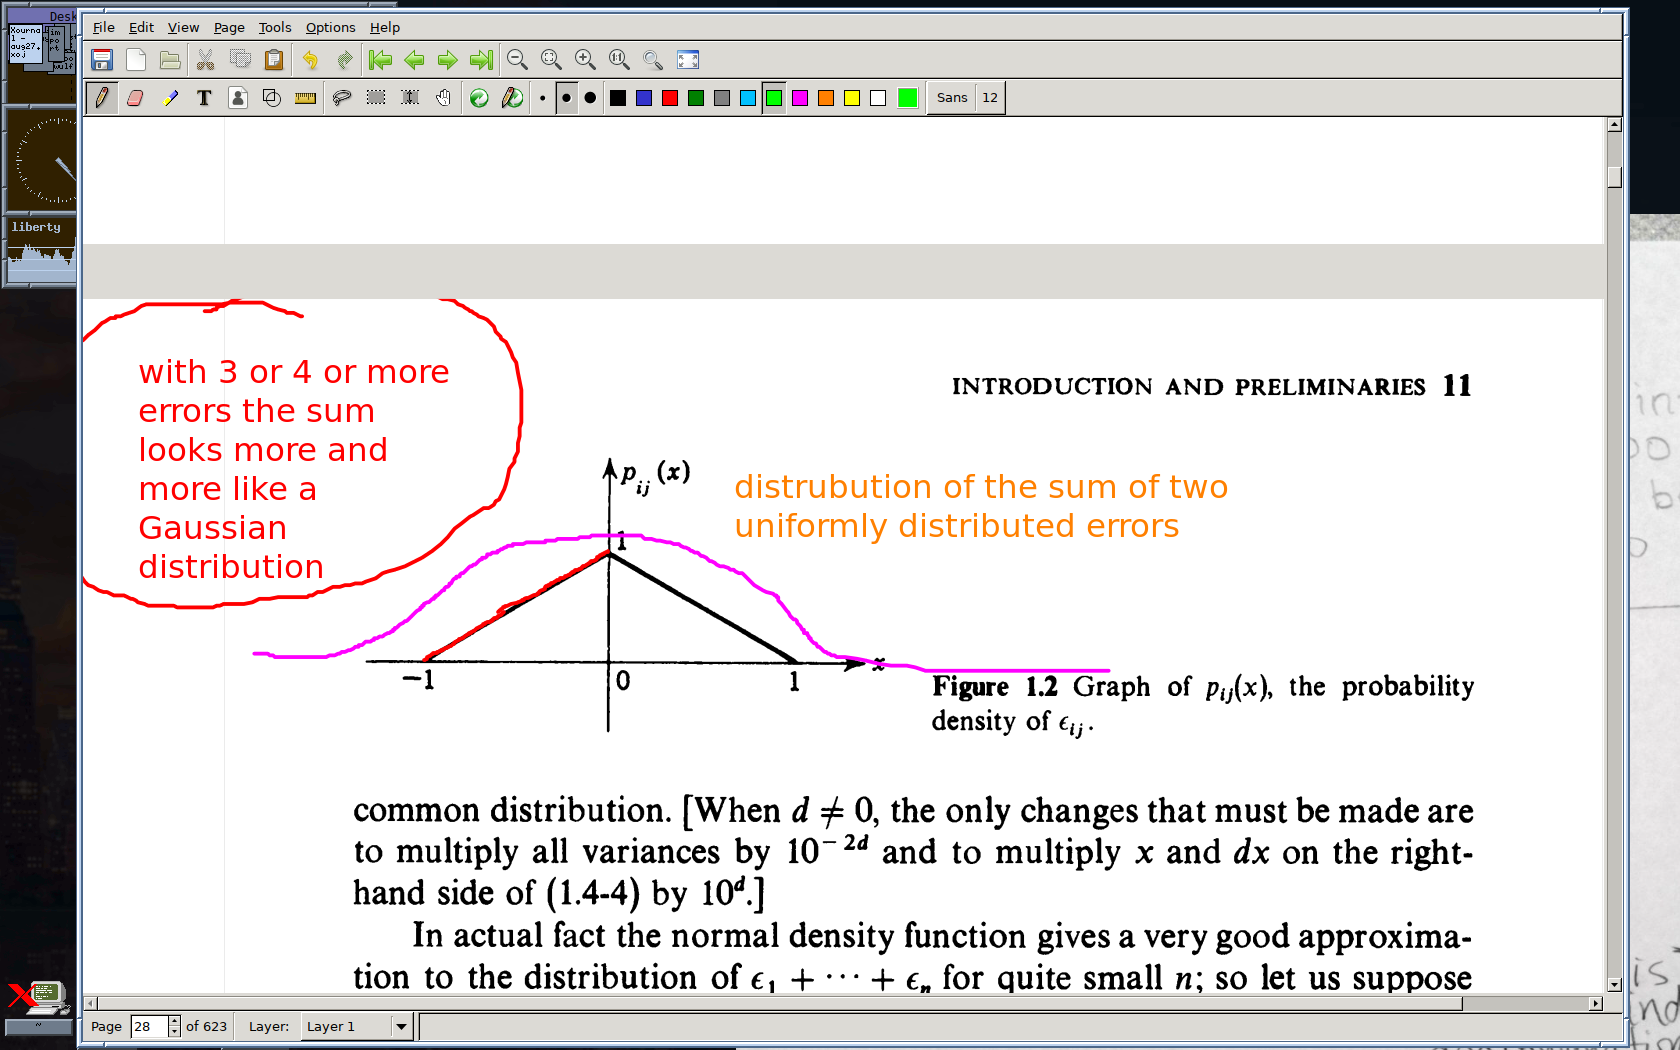Click the Select Rectangle tool

coord(375,98)
